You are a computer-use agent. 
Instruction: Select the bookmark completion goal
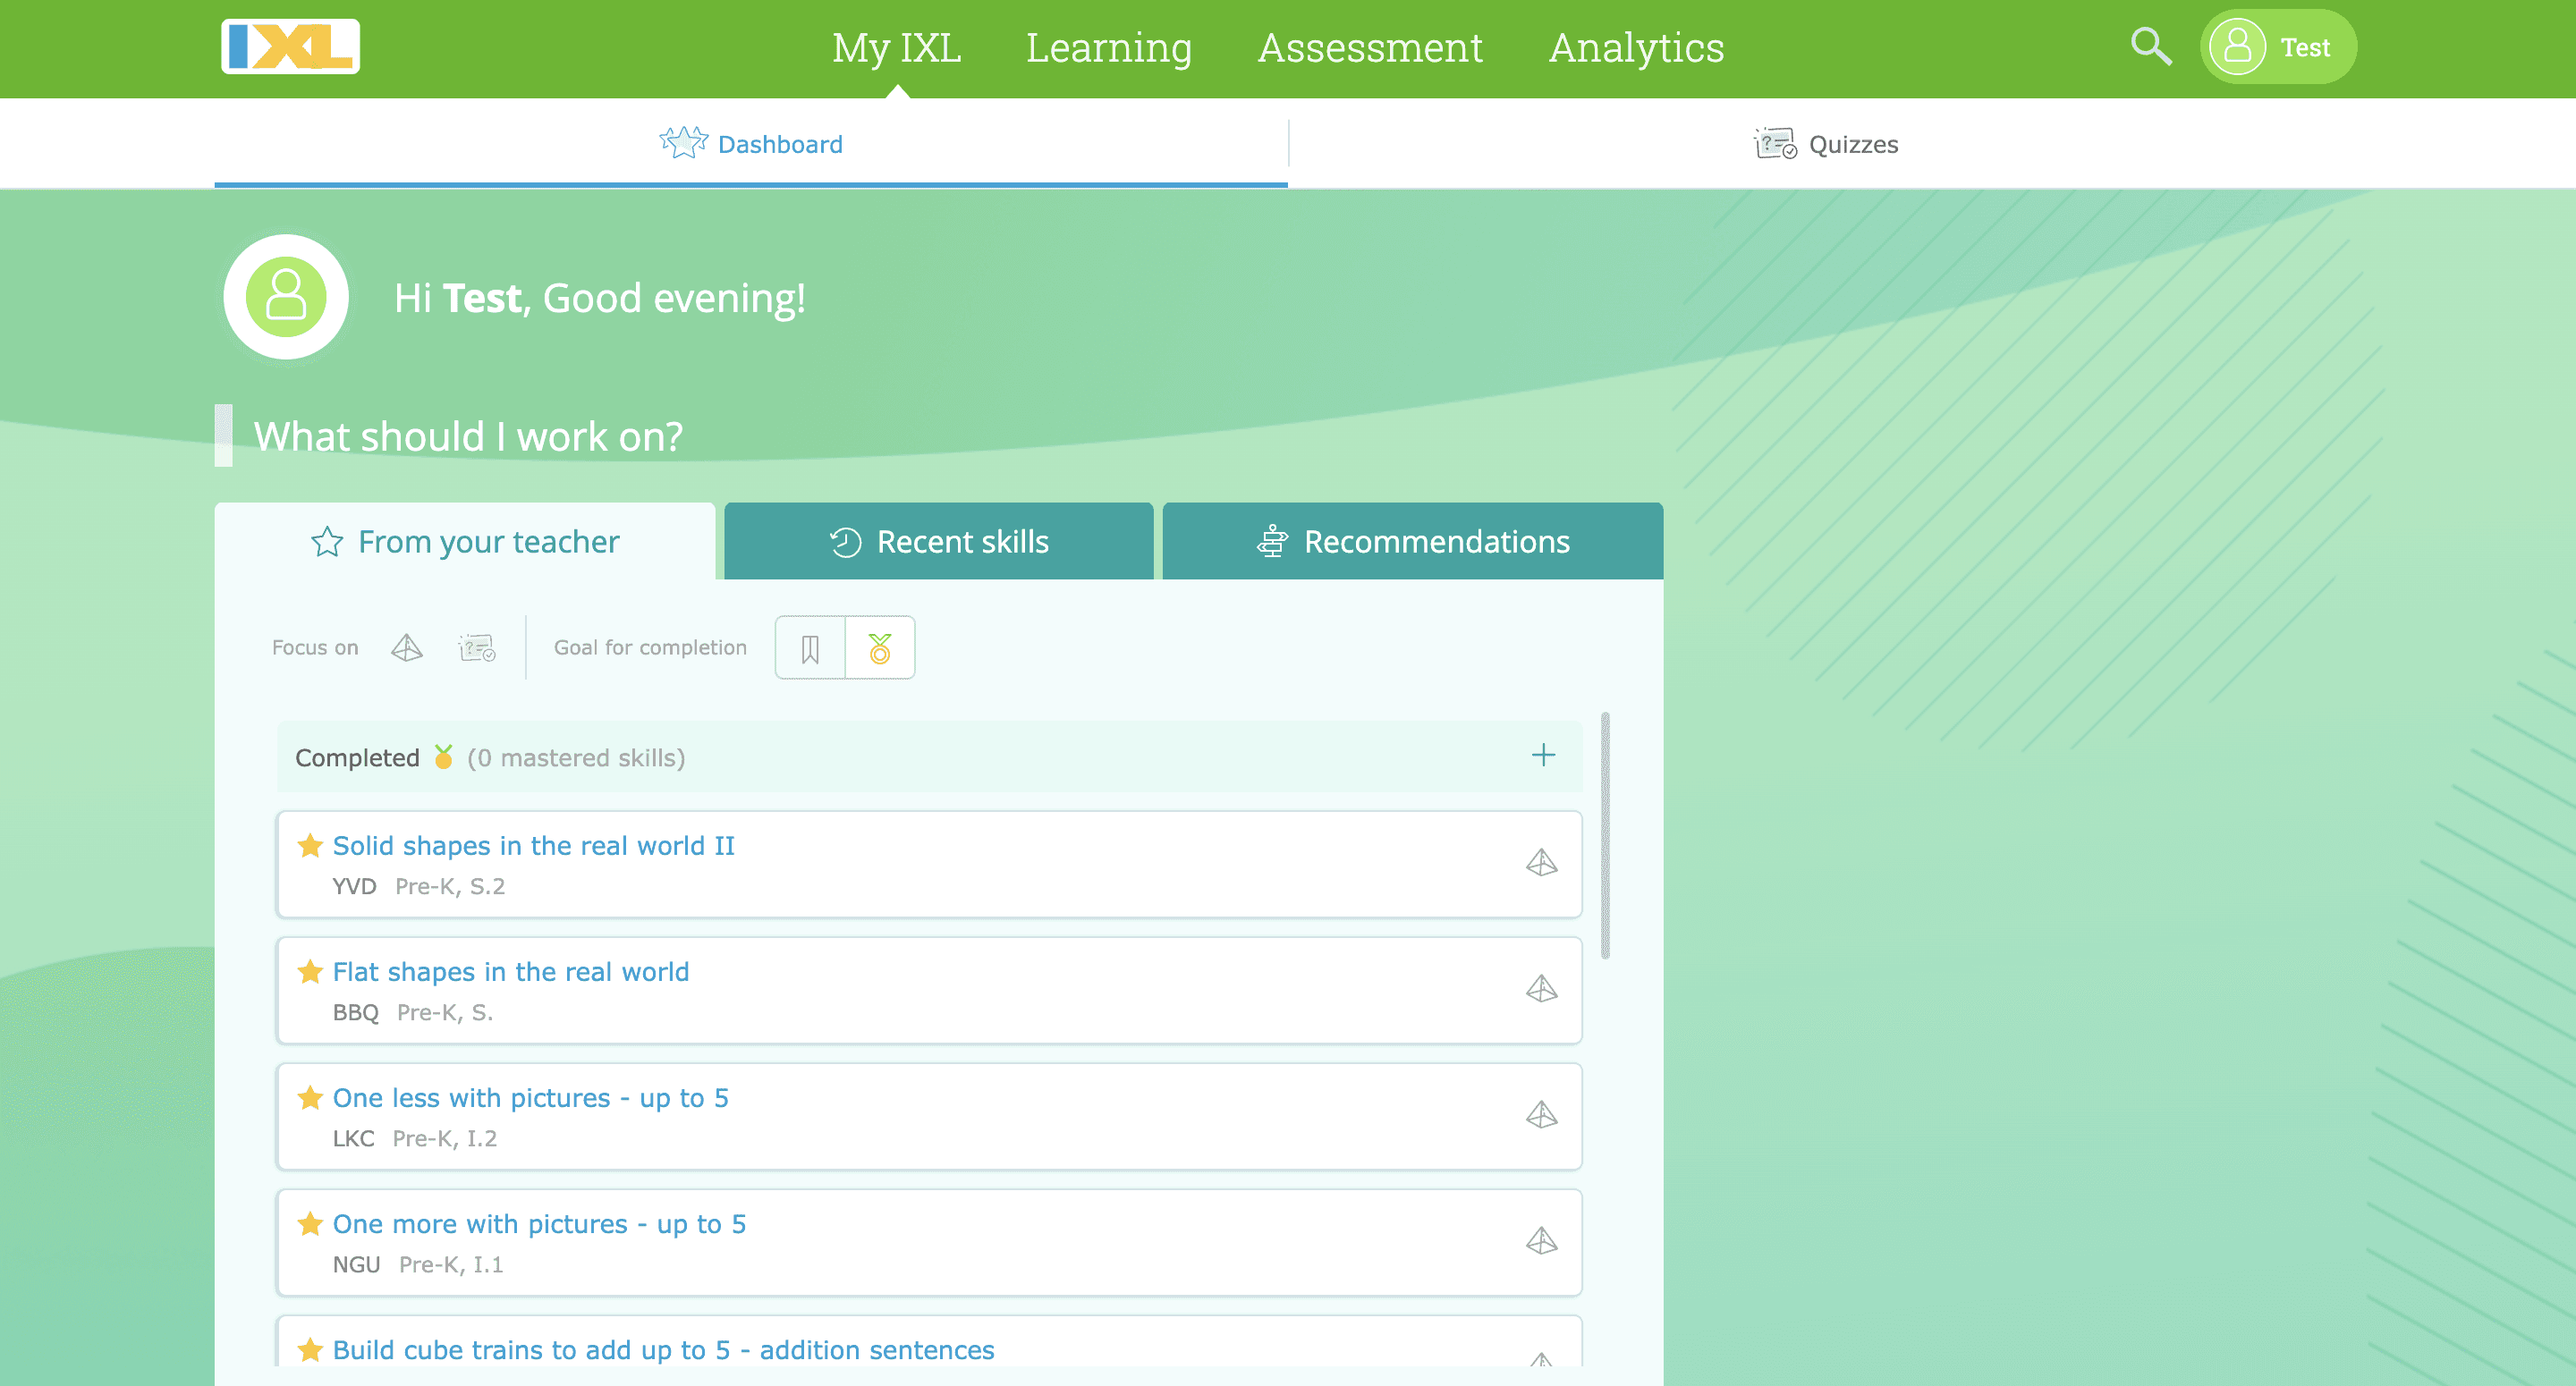click(x=810, y=648)
